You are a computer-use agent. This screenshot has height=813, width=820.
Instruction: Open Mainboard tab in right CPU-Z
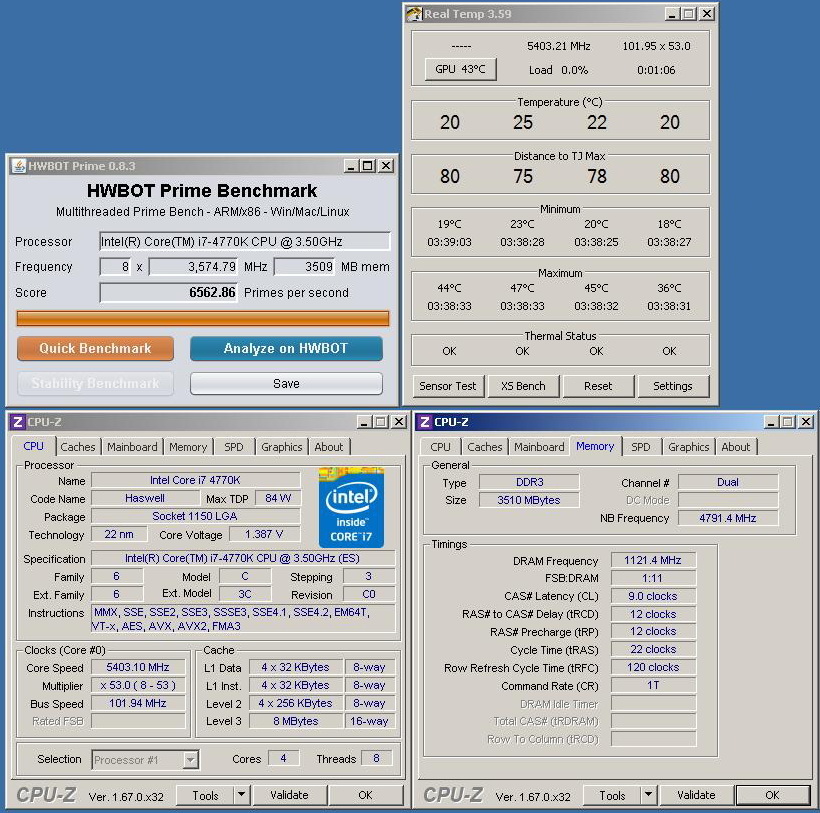(x=539, y=447)
